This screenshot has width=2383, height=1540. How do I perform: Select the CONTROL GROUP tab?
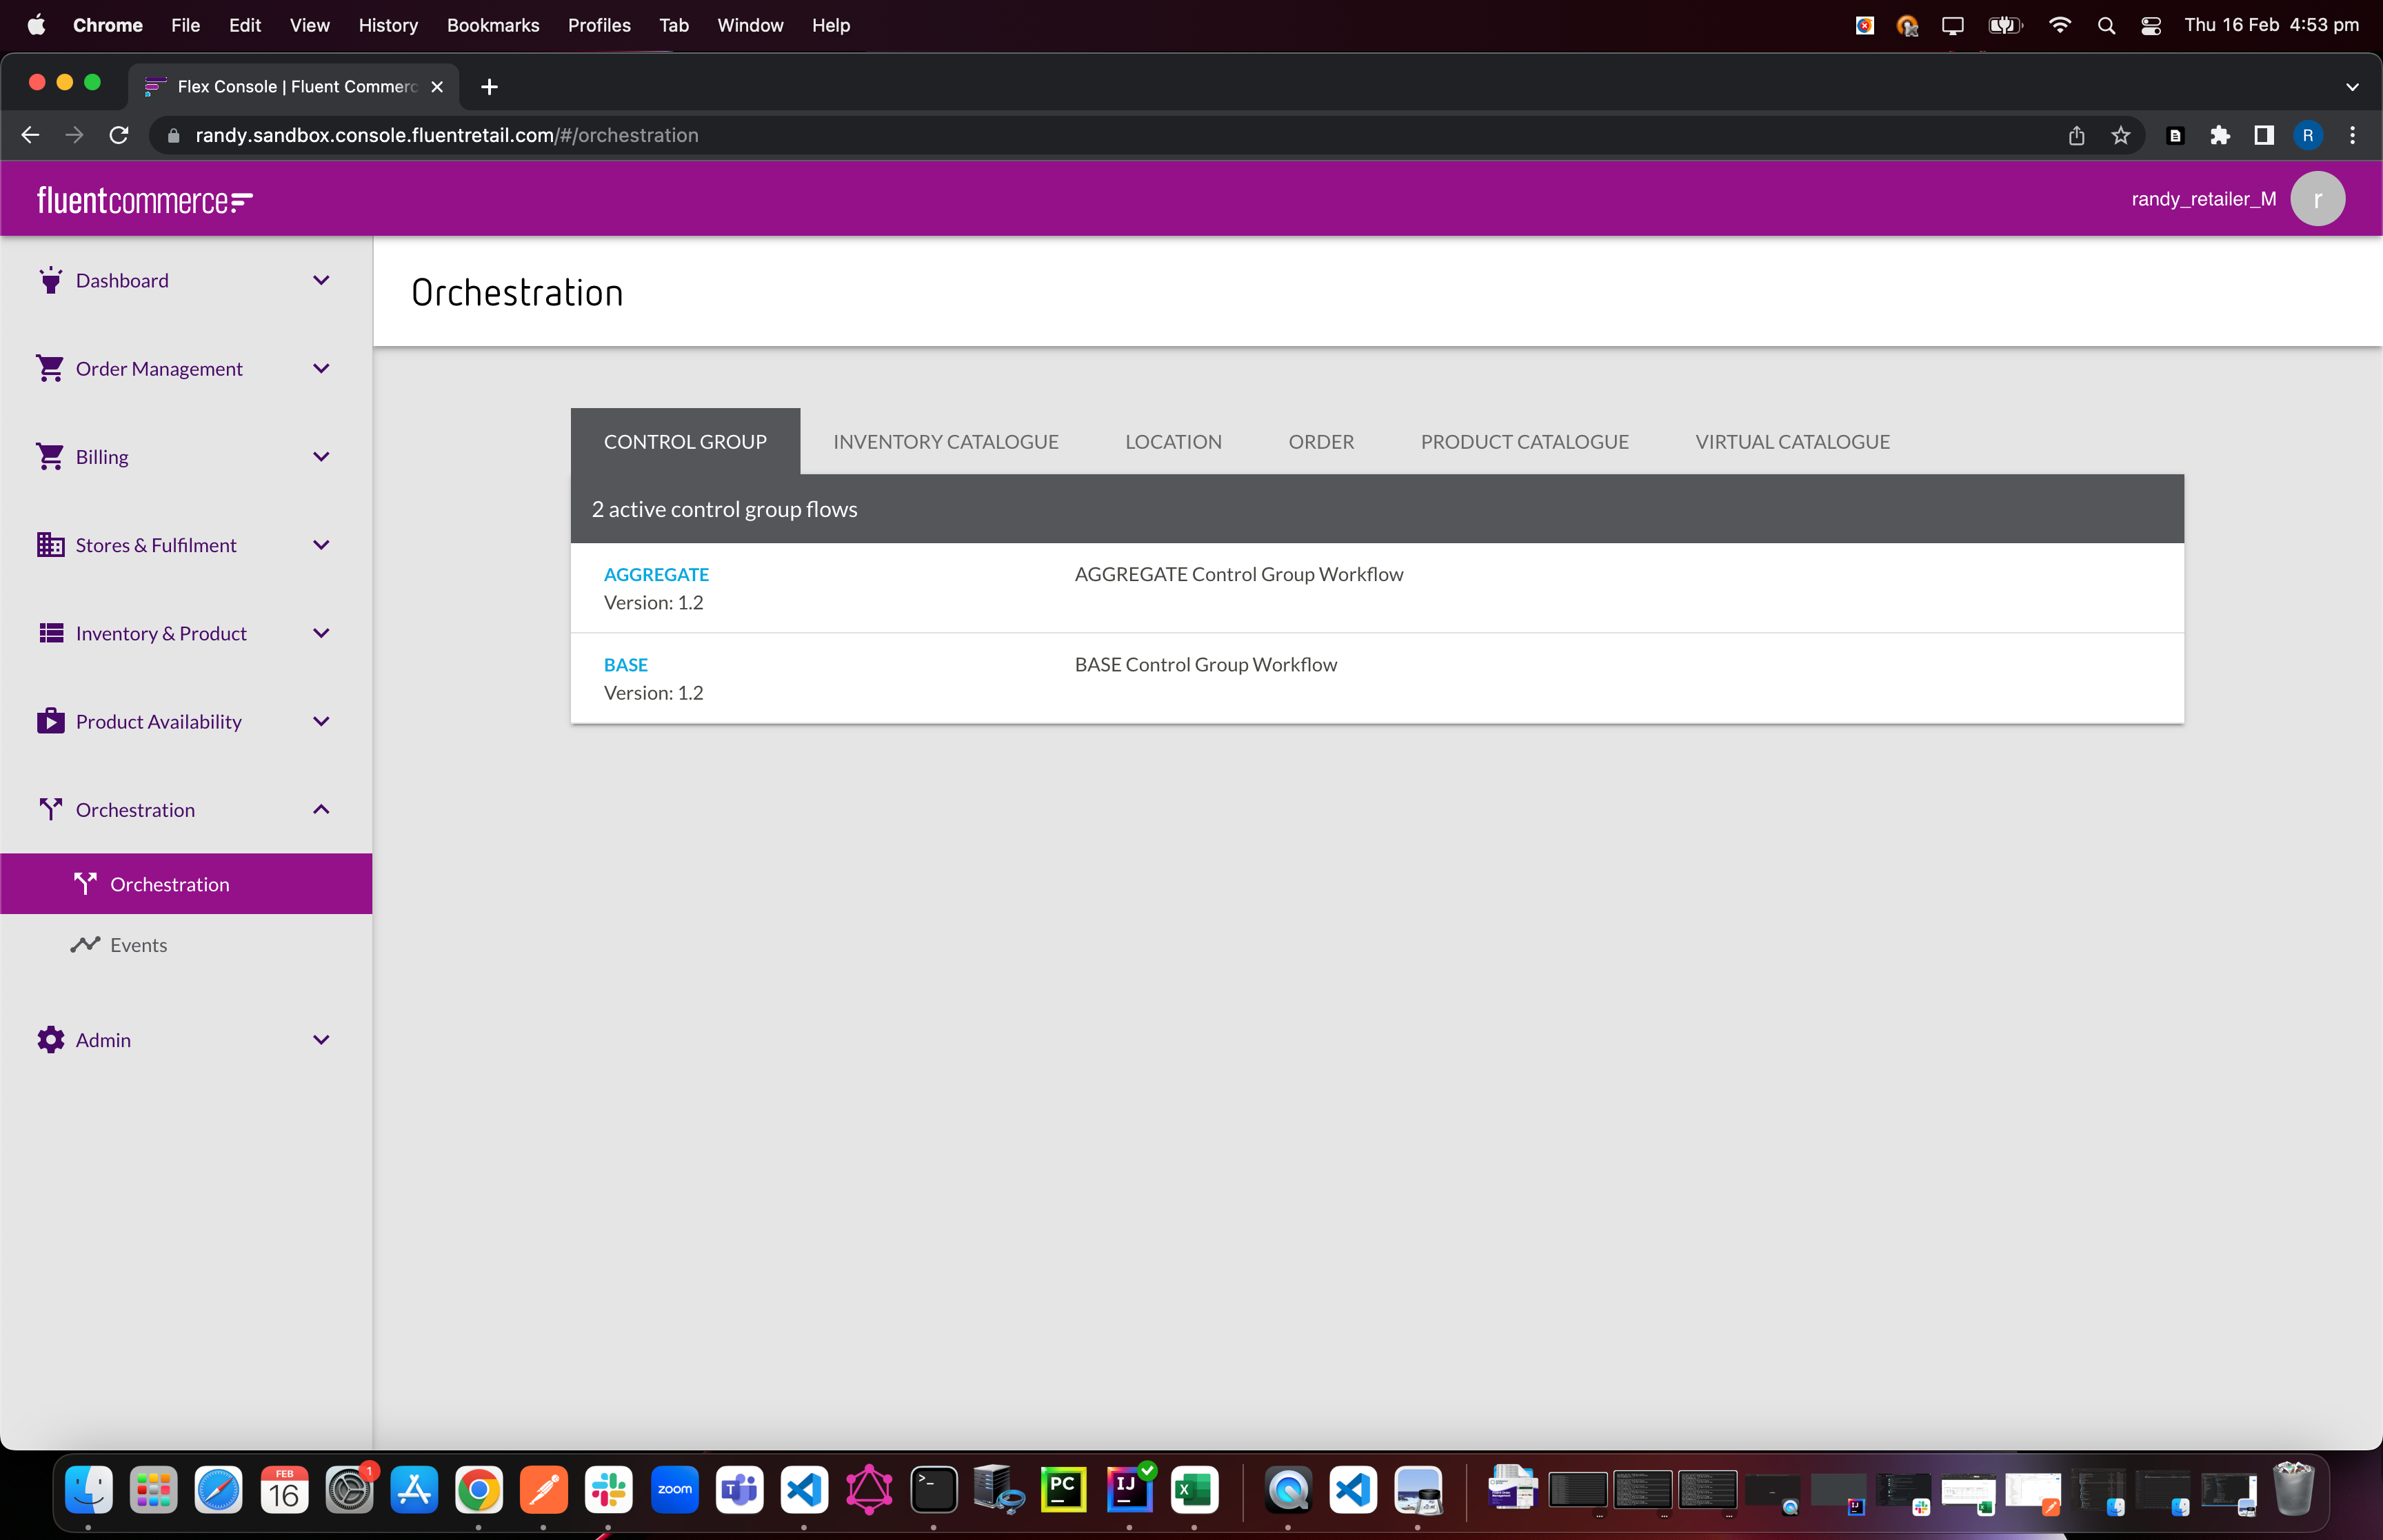(685, 441)
